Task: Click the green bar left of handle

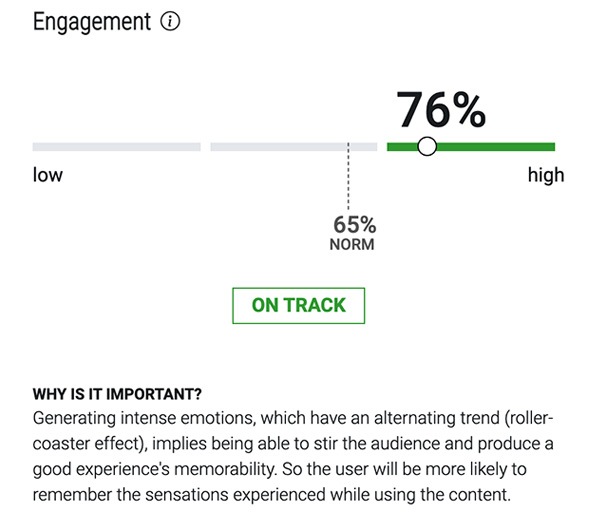Action: point(402,147)
